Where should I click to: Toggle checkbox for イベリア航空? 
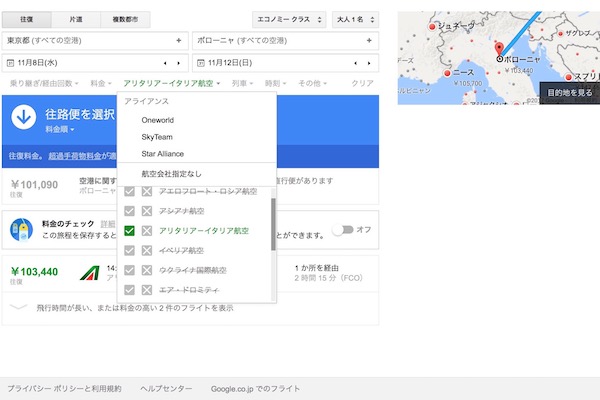[129, 251]
